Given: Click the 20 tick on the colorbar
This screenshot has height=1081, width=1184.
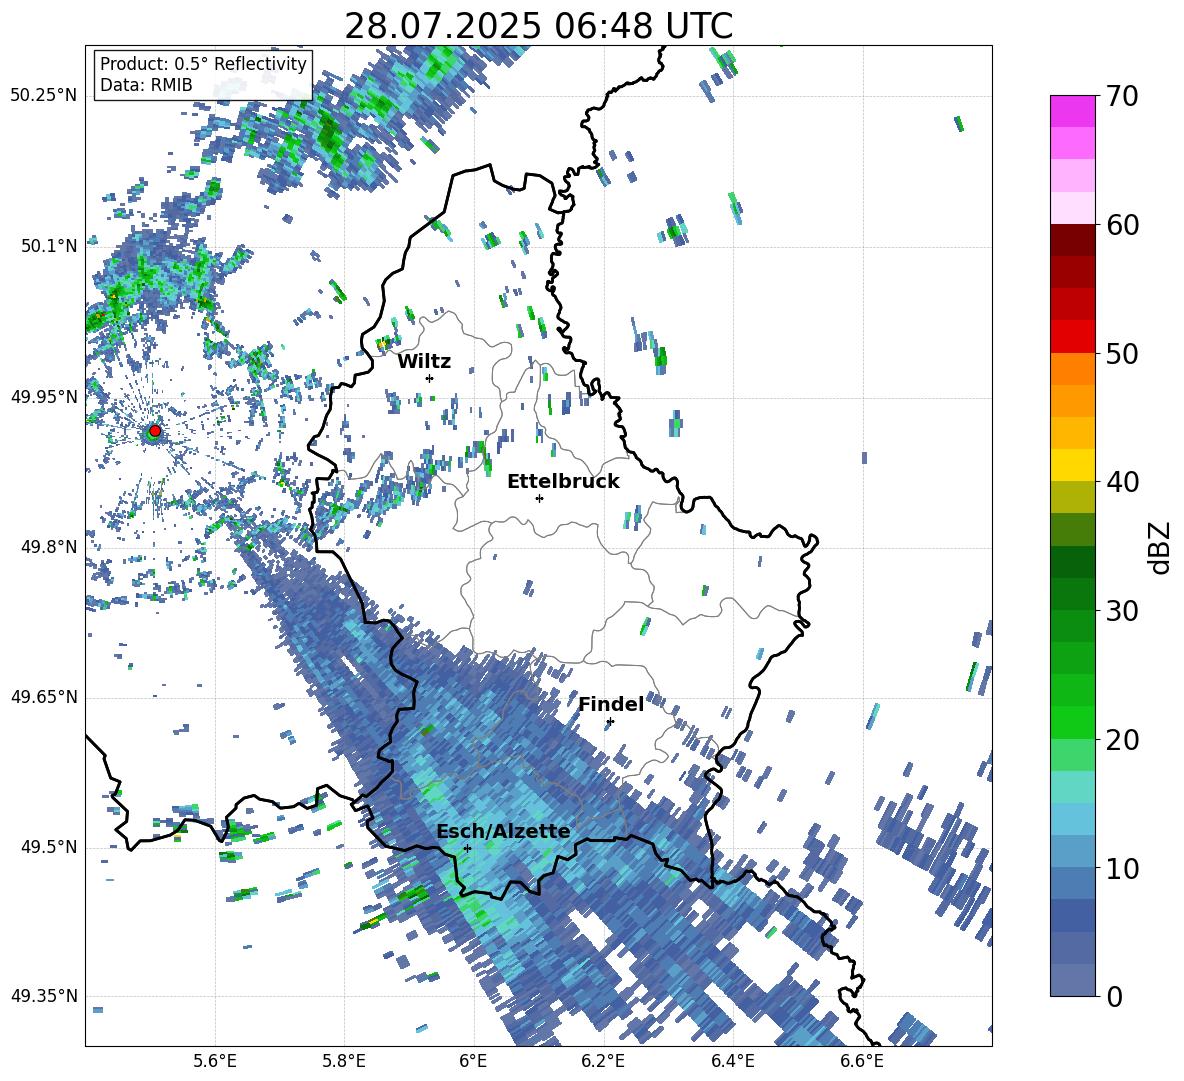Looking at the screenshot, I should (1122, 740).
